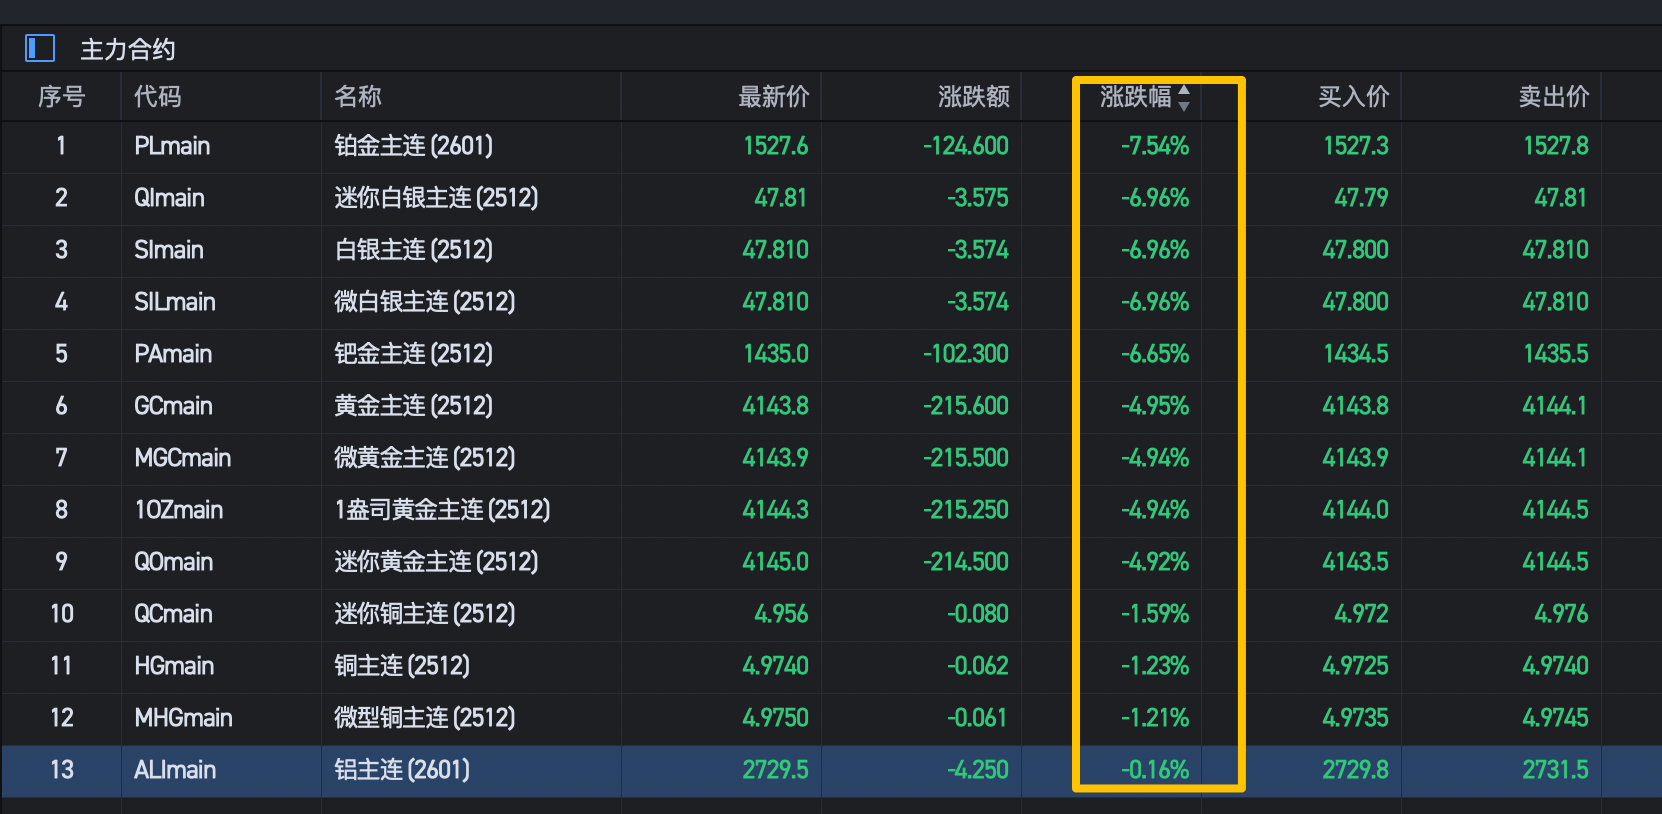The image size is (1662, 814).
Task: Click the SILmain code cell
Action: [x=175, y=302]
